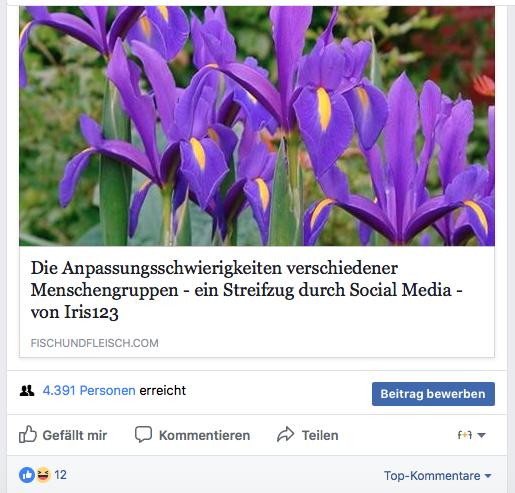Open the article headline about Anpassungsschwierigkeiten

(247, 290)
